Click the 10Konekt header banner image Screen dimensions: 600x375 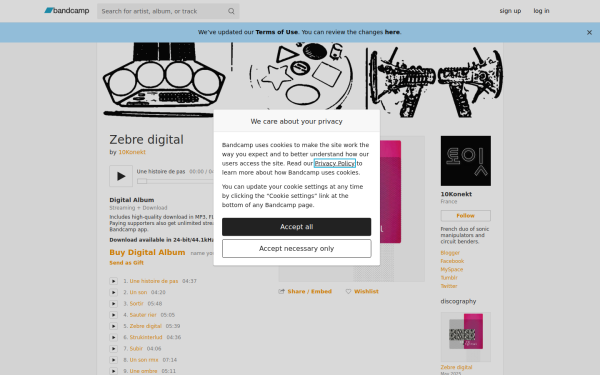(300, 80)
